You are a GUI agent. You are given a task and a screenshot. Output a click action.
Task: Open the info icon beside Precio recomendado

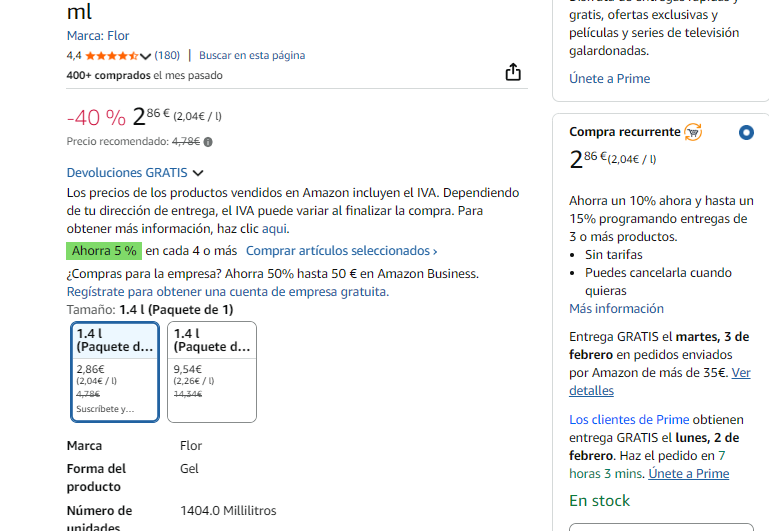coord(208,142)
